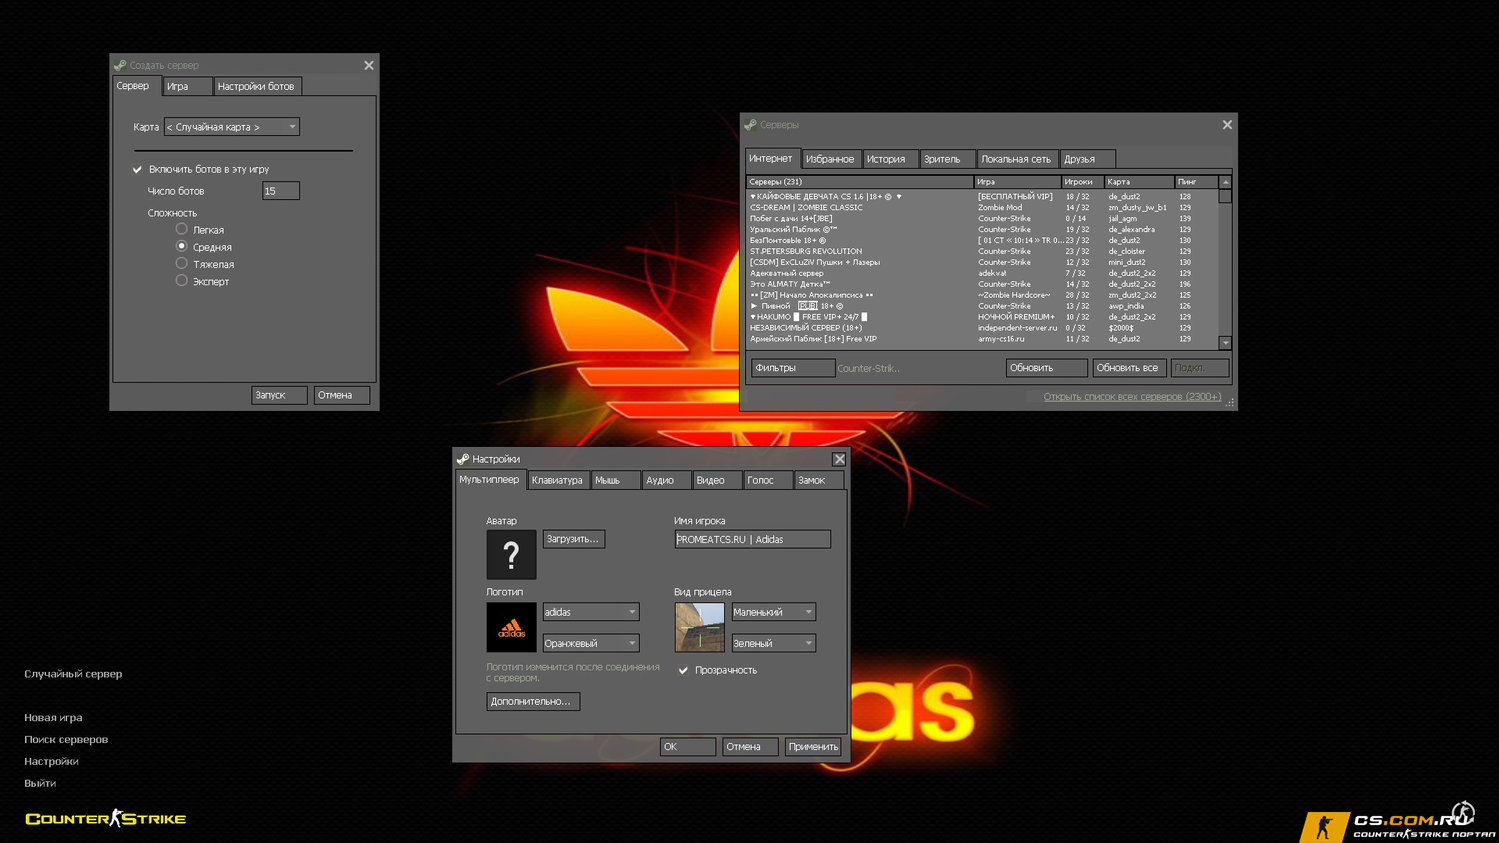The height and width of the screenshot is (843, 1499).
Task: Open the История tab in Серверы
Action: click(x=889, y=159)
